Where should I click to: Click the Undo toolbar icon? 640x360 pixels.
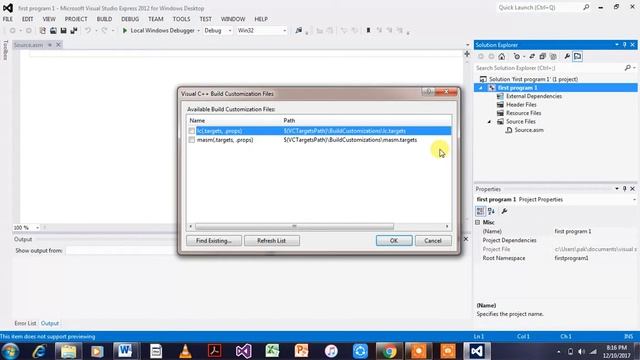[x=87, y=31]
